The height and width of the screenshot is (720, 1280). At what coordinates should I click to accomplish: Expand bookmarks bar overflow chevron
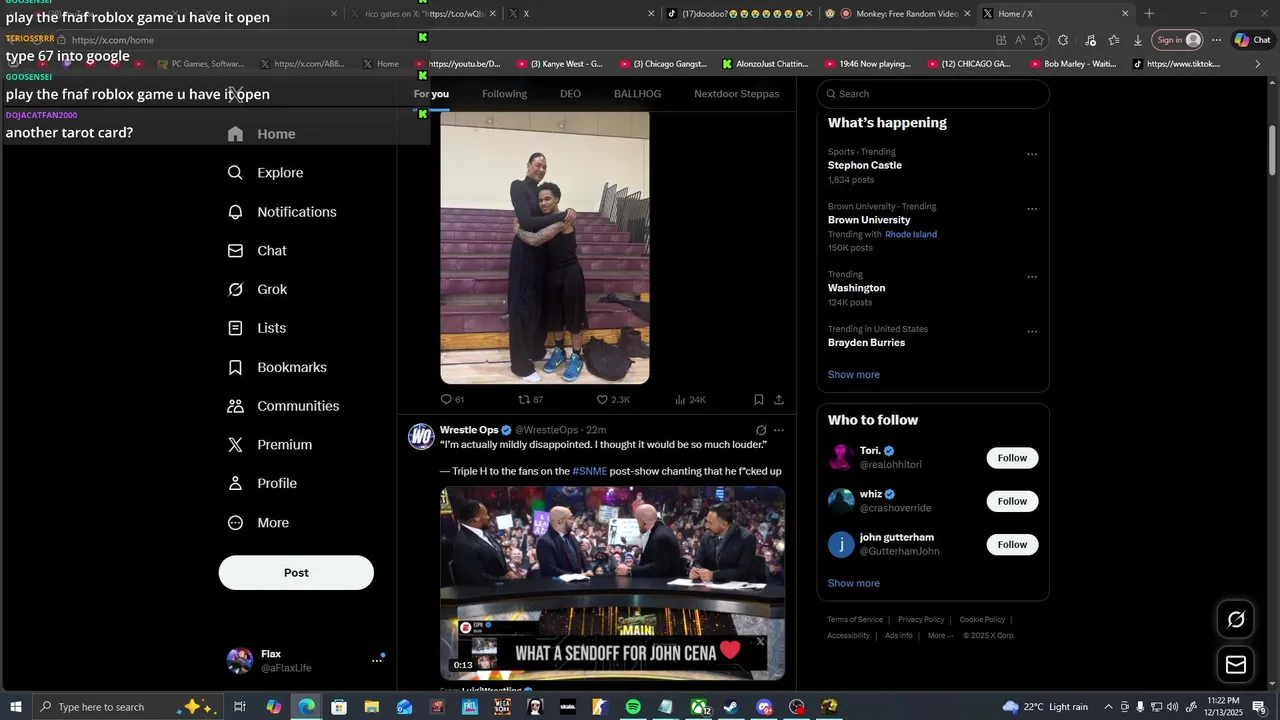point(1258,64)
